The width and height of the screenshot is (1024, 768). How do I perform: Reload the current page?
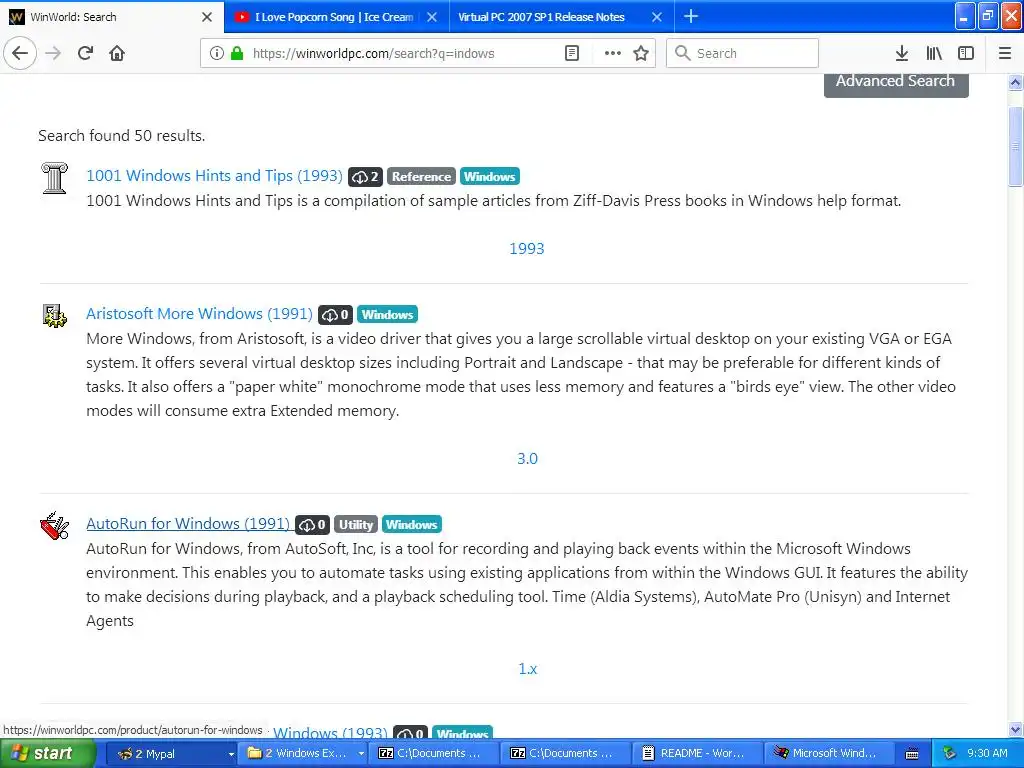point(85,53)
